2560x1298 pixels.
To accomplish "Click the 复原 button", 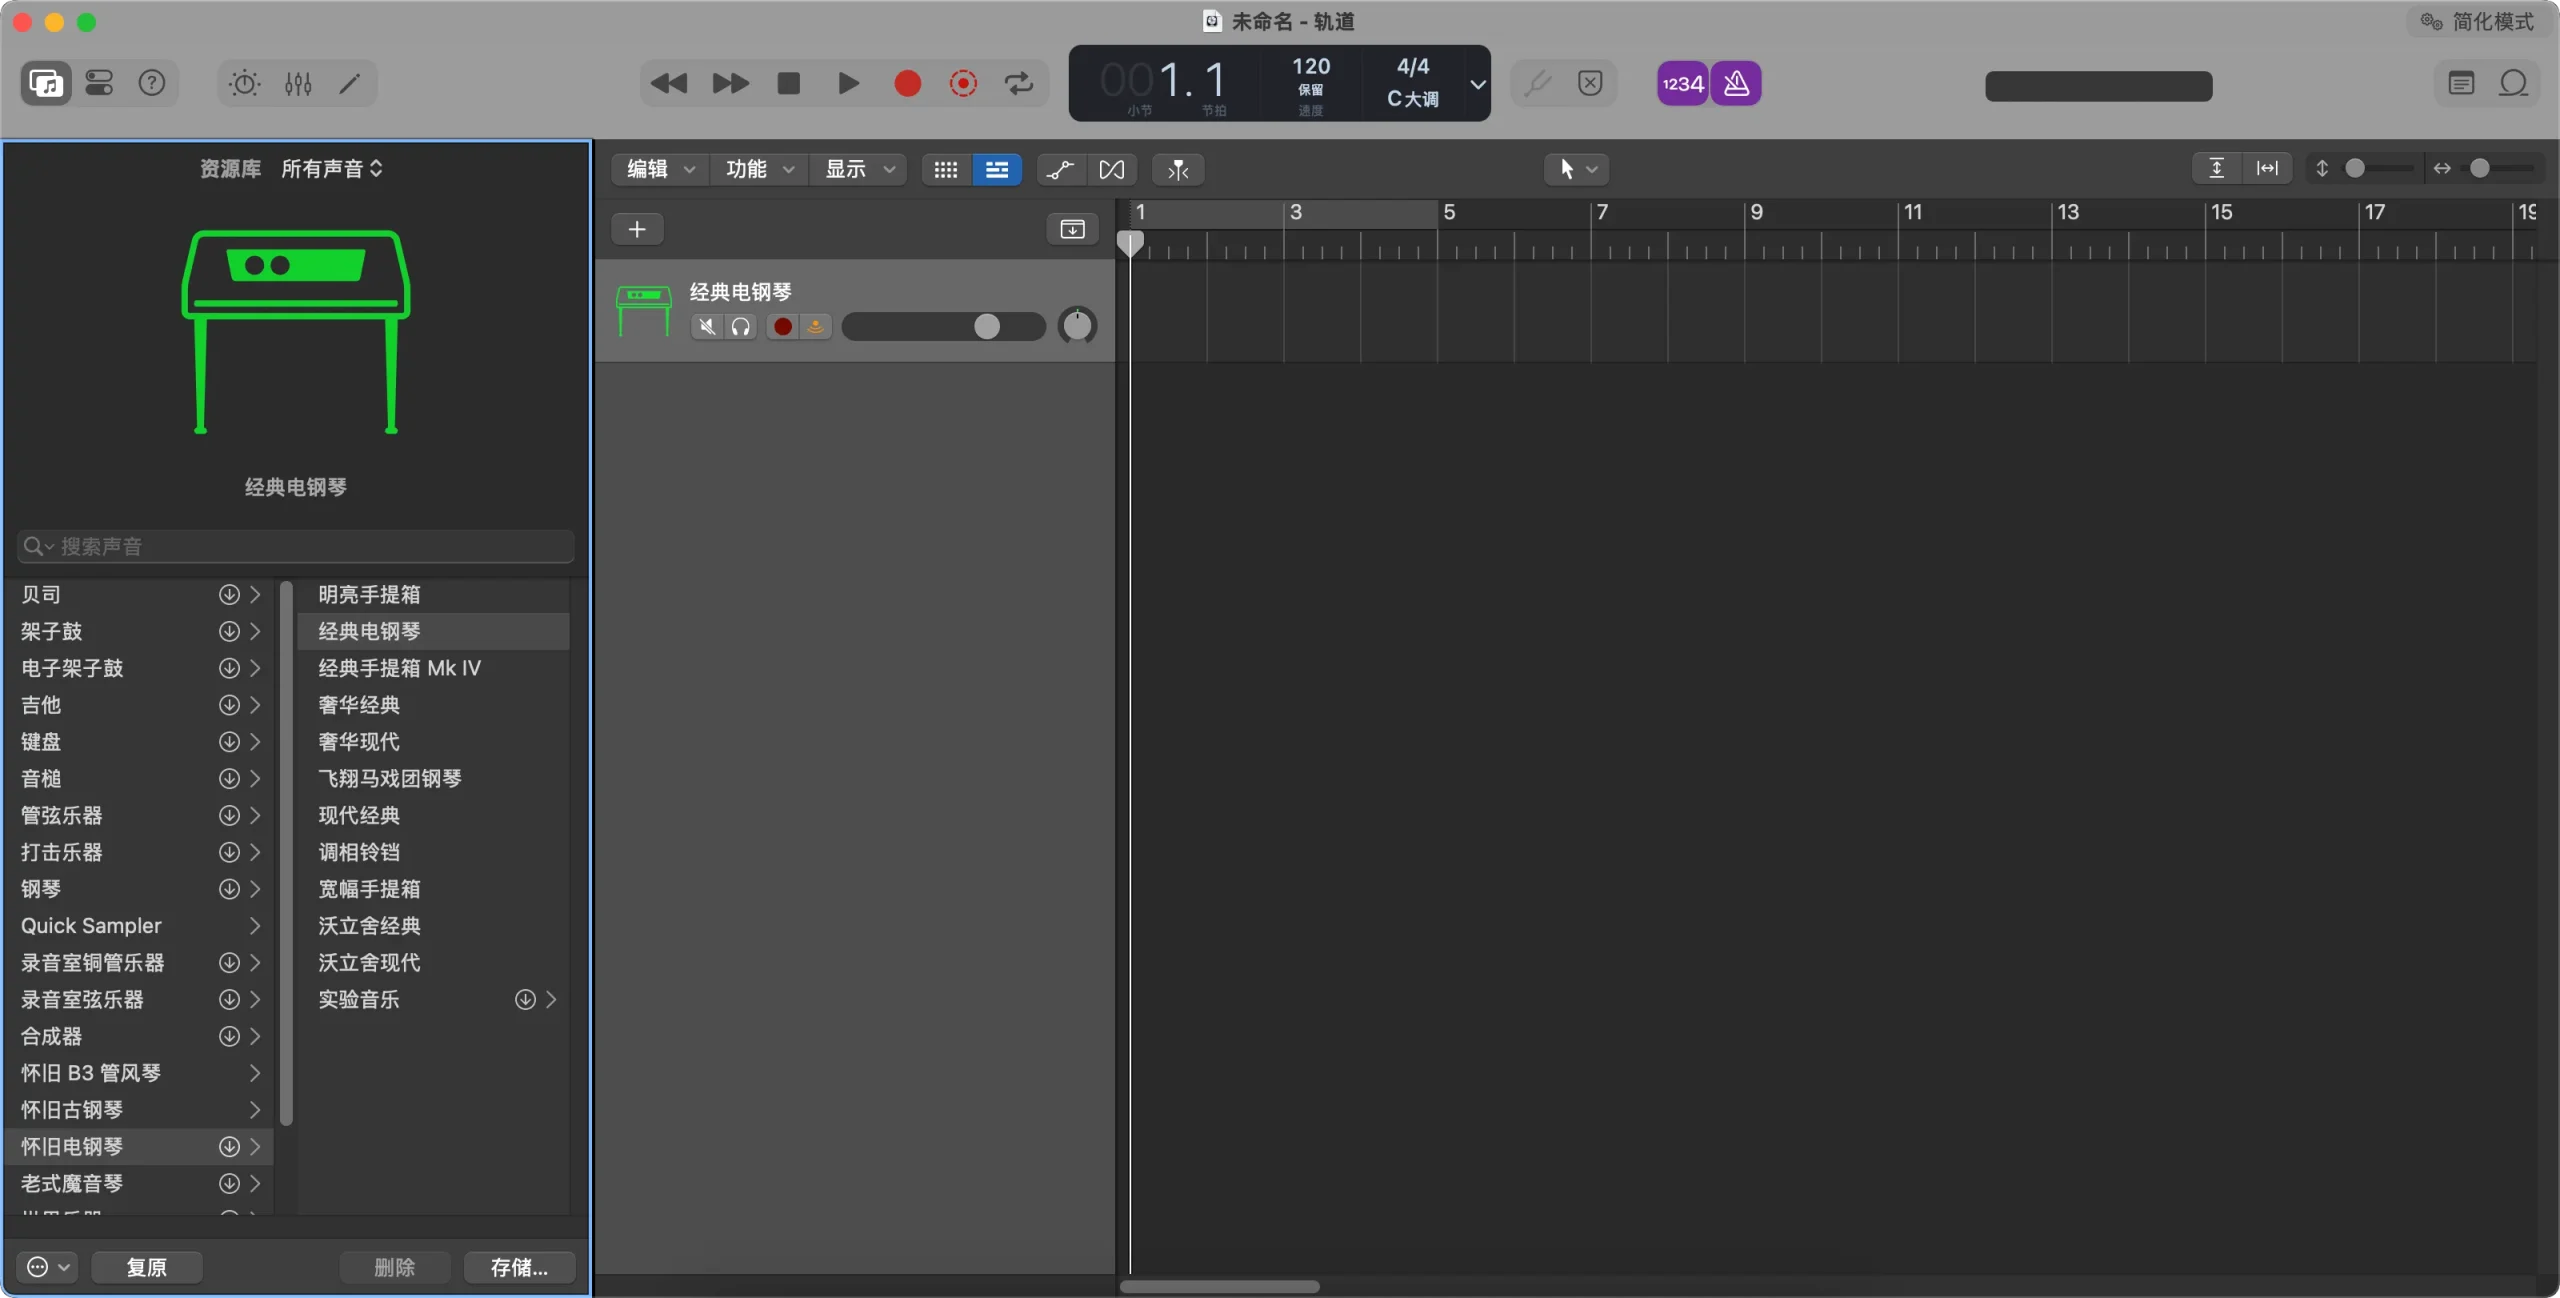I will (x=146, y=1267).
